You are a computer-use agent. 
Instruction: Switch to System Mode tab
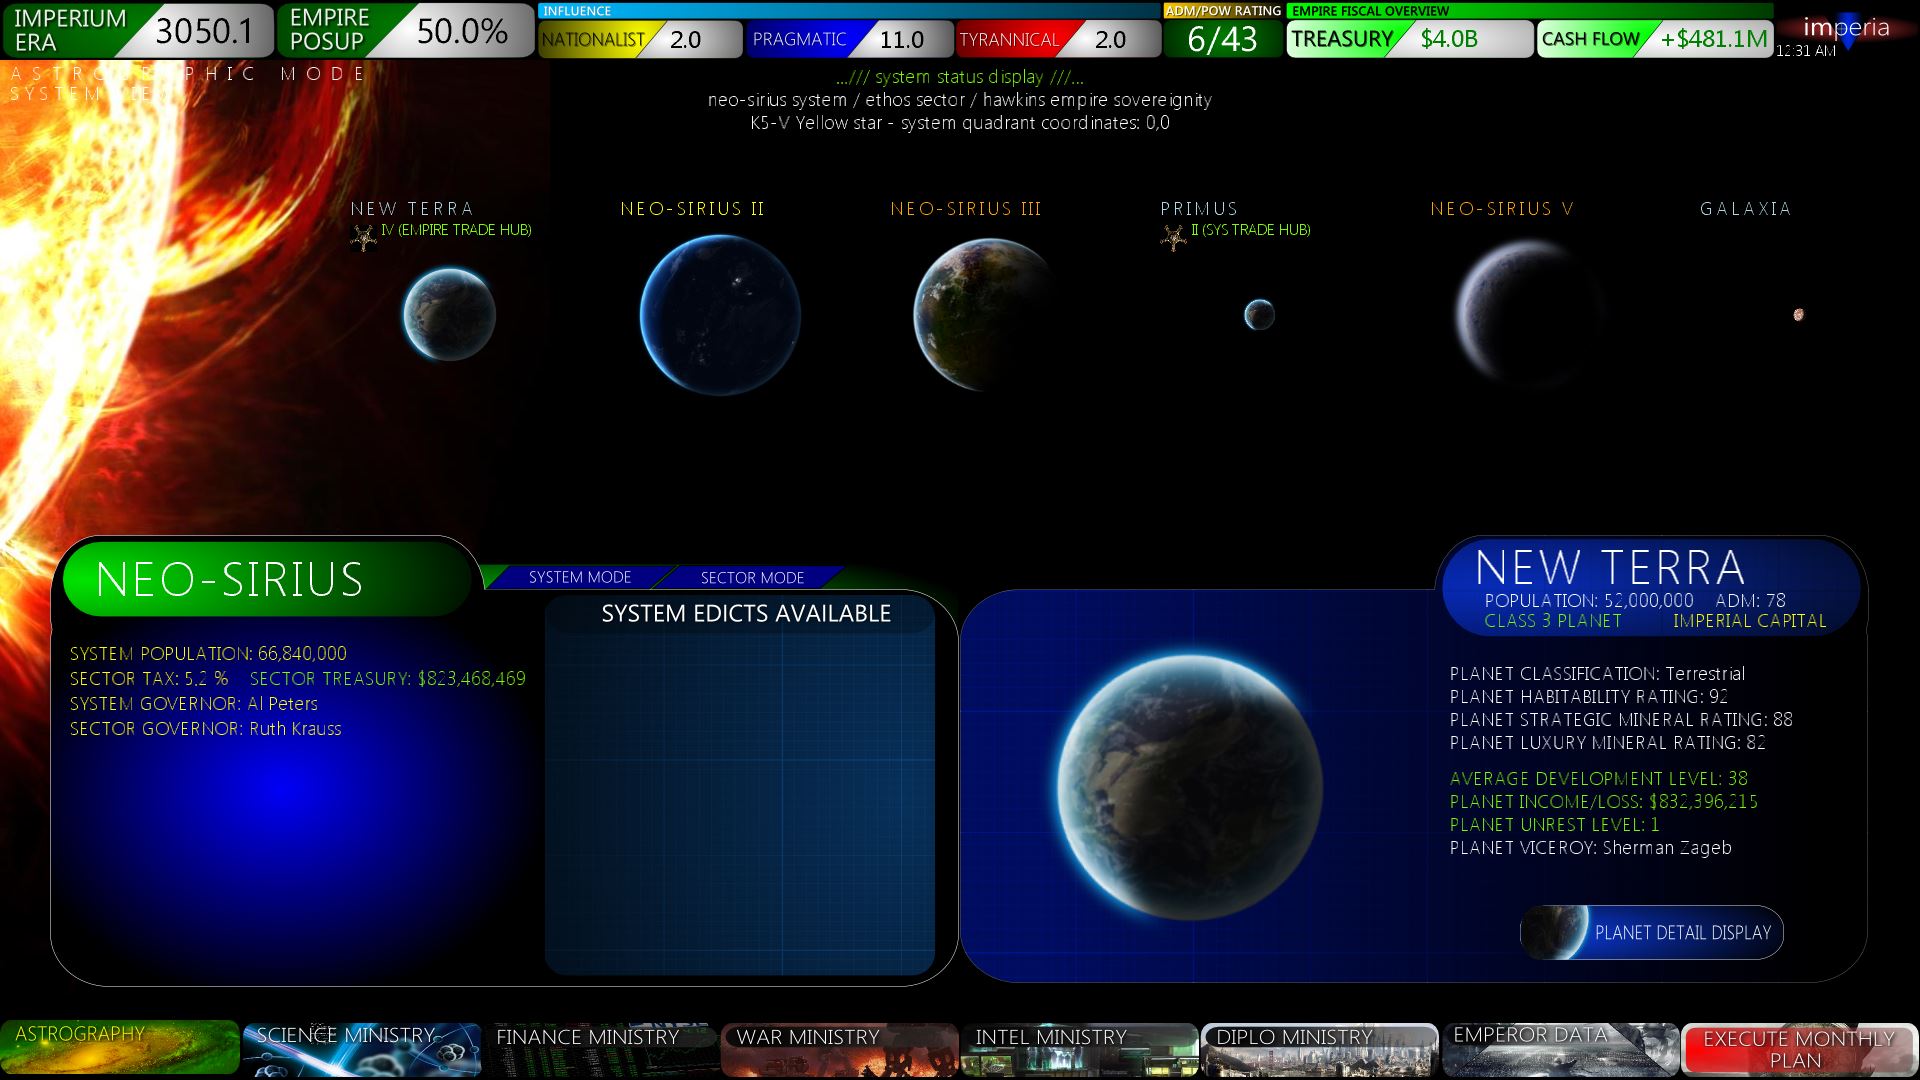(579, 578)
